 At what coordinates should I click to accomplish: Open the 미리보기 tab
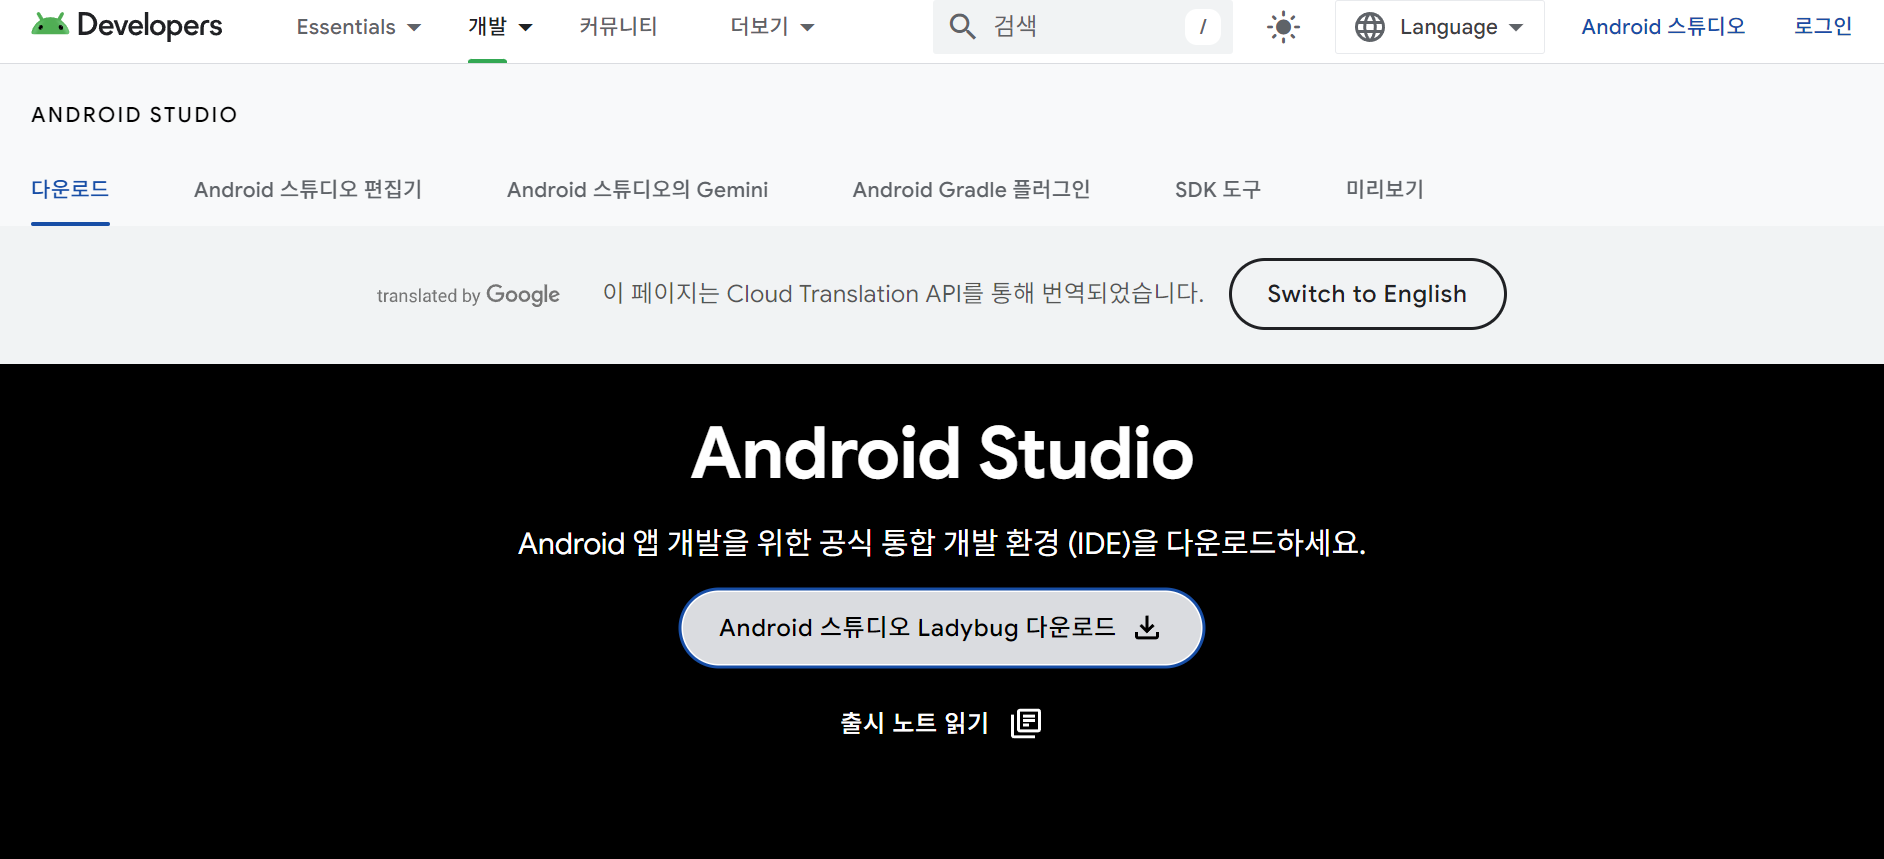click(1385, 189)
